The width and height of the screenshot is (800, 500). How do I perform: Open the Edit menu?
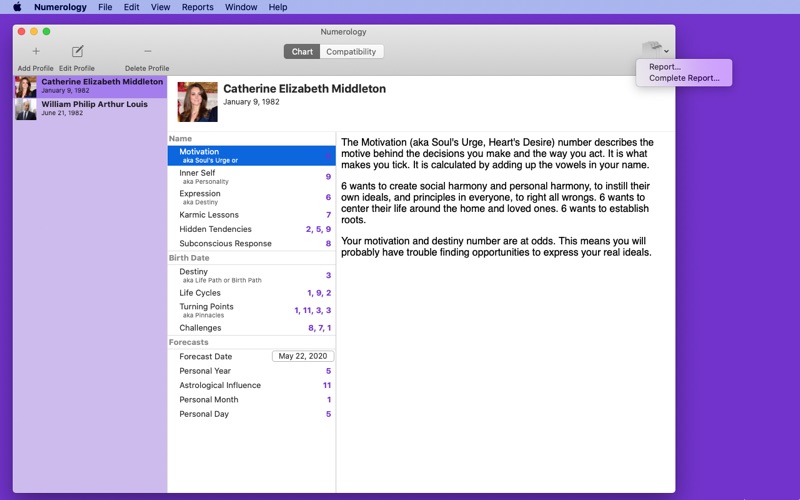coord(131,7)
